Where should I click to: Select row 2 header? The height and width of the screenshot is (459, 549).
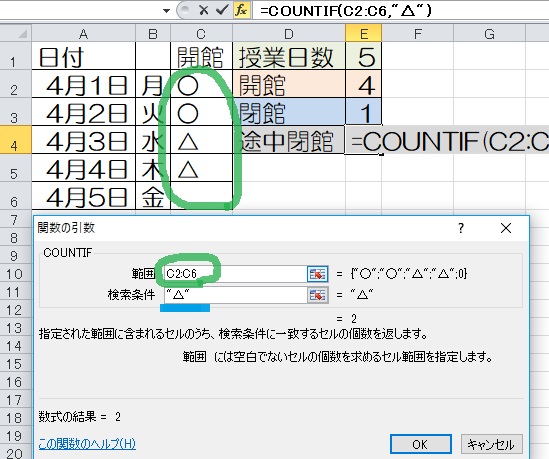(x=15, y=84)
